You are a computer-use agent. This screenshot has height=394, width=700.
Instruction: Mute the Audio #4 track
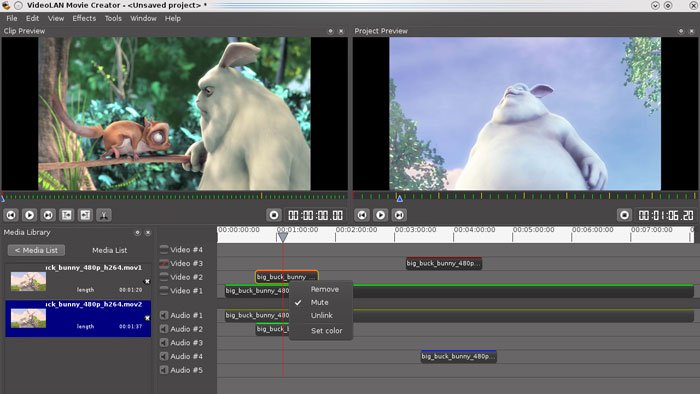[164, 356]
